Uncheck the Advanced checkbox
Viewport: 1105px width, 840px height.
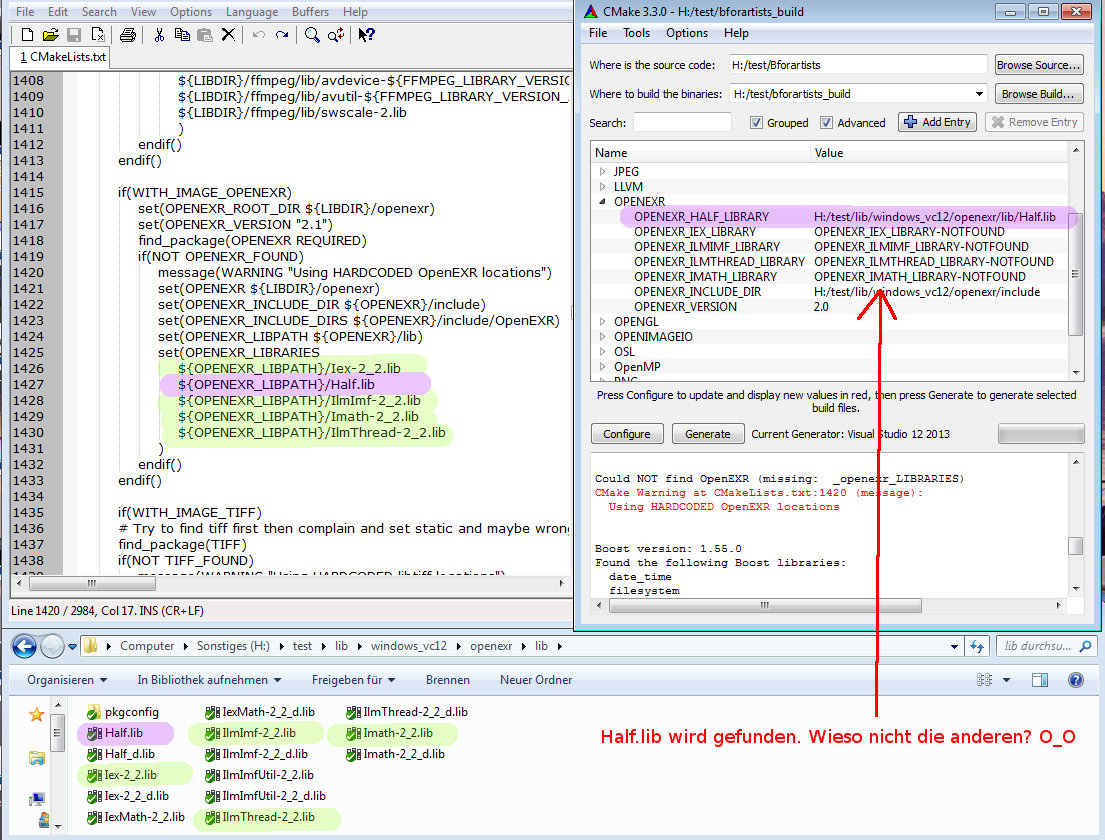(x=827, y=123)
